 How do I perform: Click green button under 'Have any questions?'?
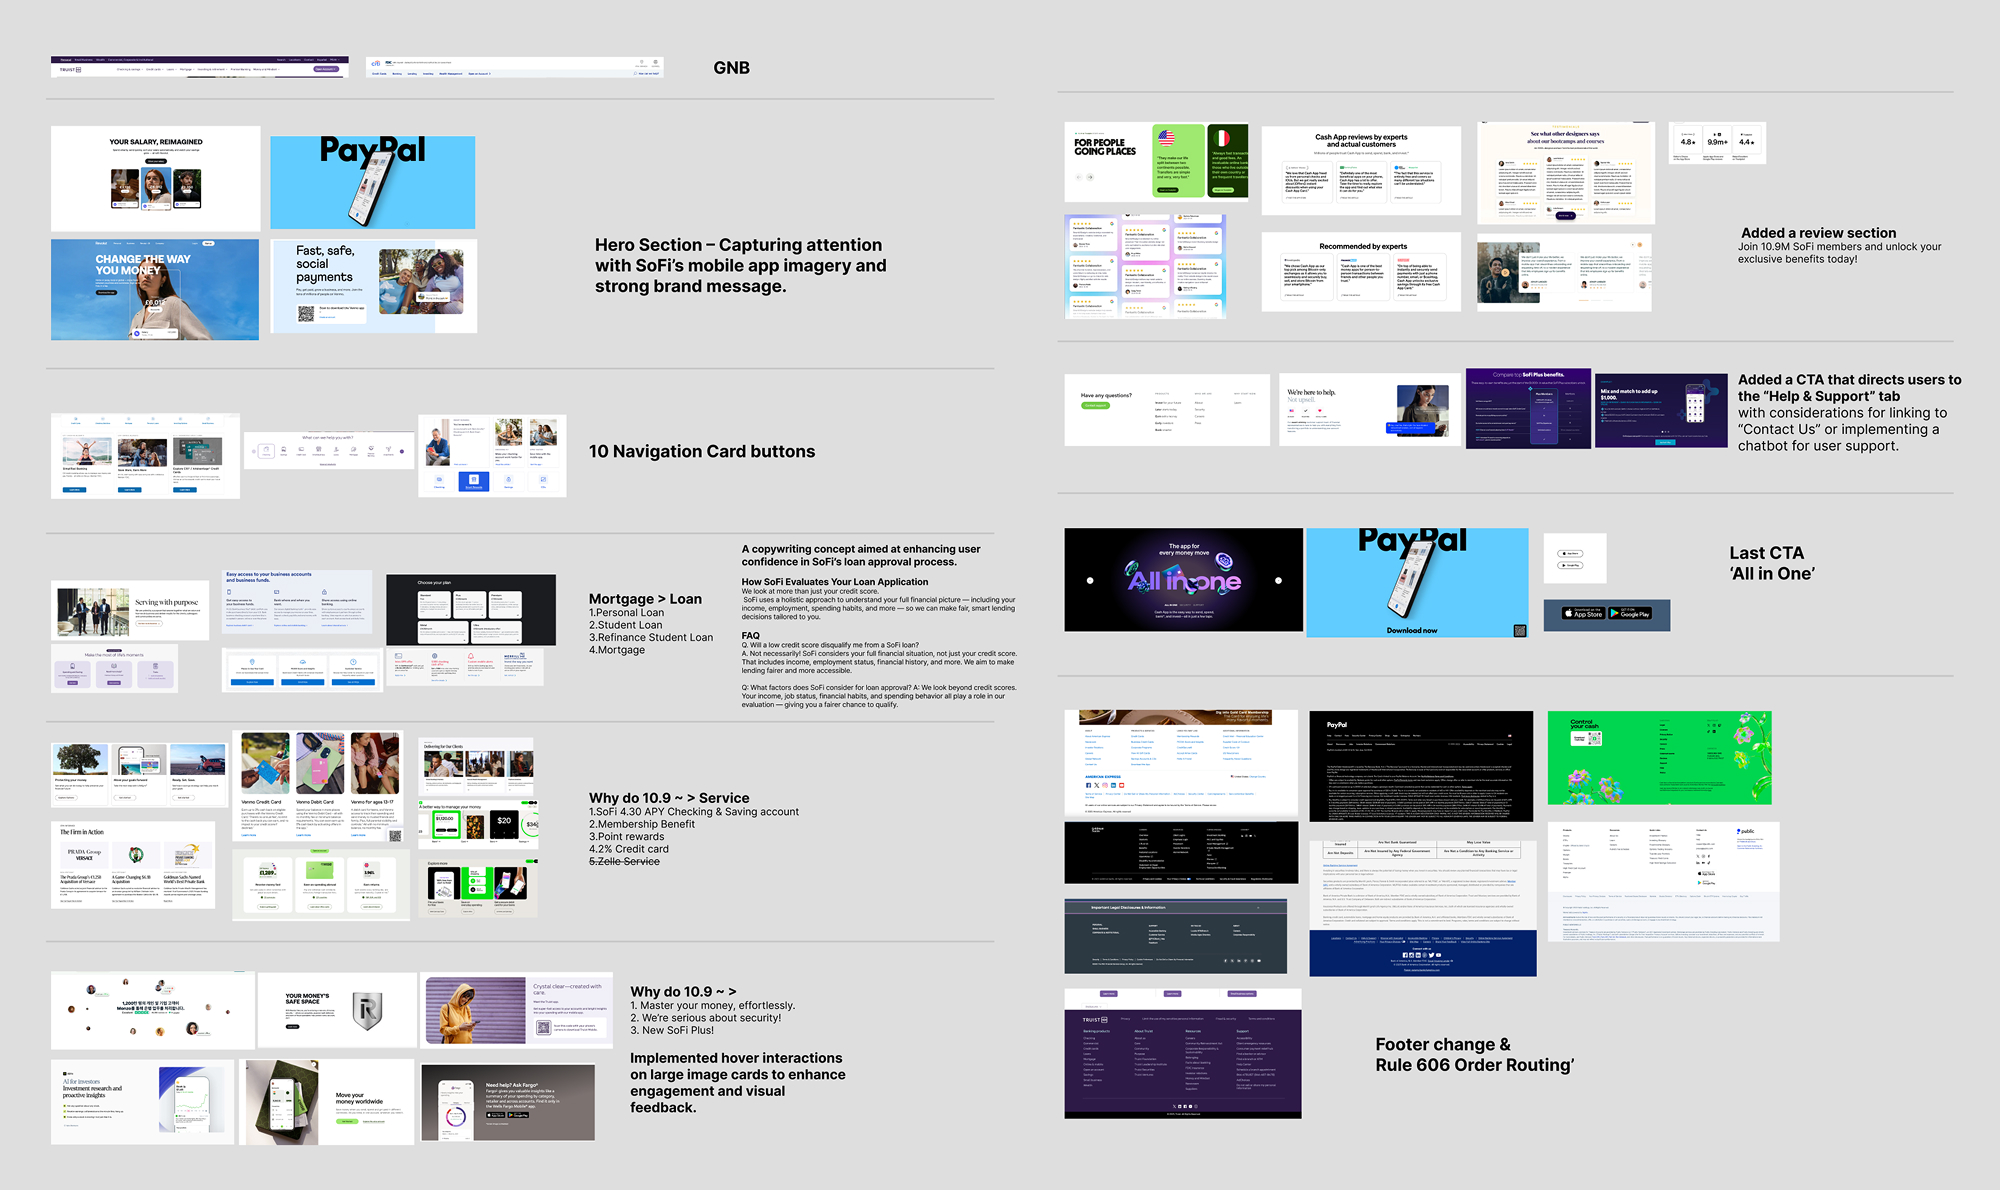[x=1096, y=405]
